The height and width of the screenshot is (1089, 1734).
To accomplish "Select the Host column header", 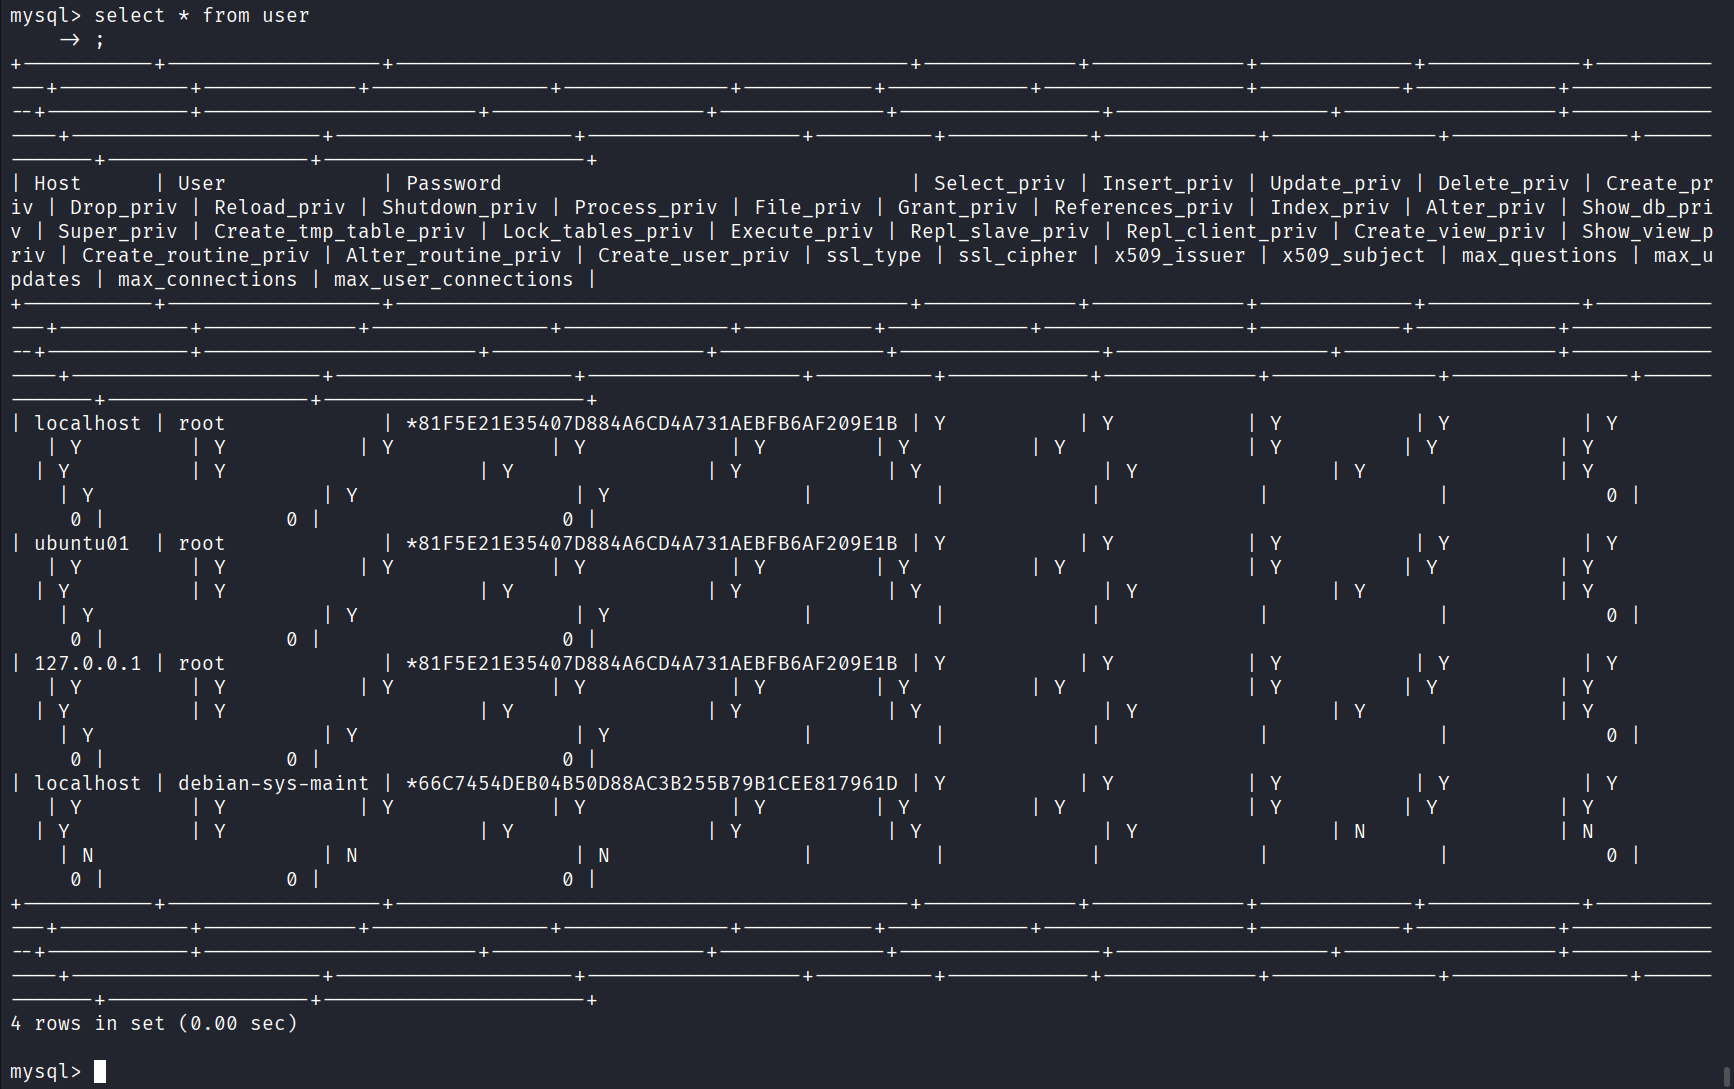I will click(x=57, y=183).
